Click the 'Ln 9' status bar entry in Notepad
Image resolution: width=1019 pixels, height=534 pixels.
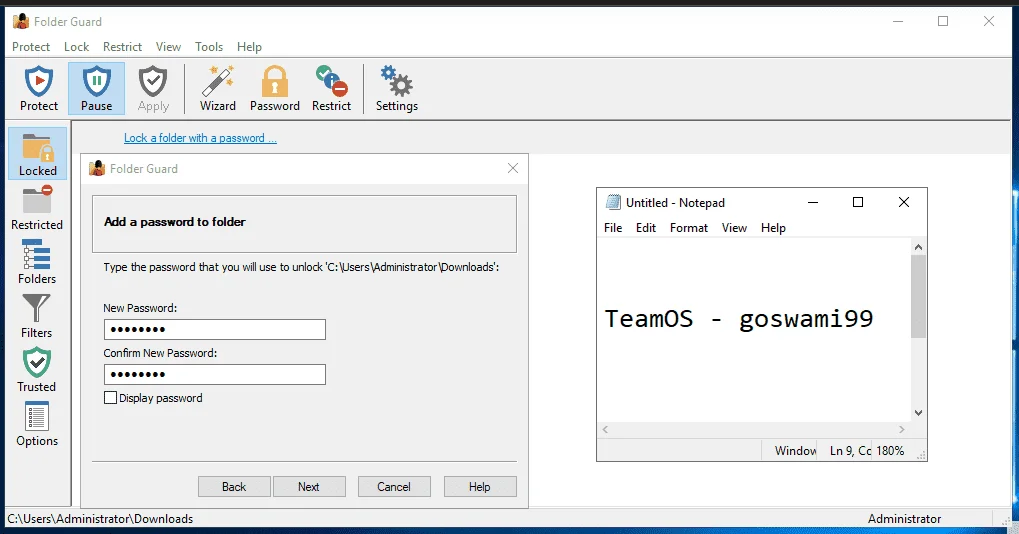pos(850,450)
